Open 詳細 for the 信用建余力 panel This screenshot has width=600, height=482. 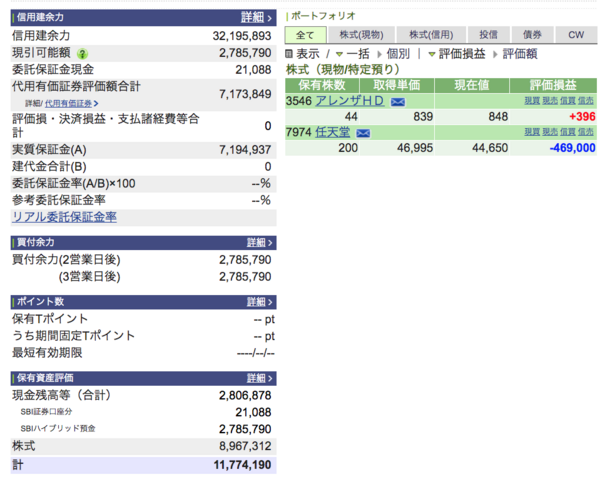coord(256,18)
